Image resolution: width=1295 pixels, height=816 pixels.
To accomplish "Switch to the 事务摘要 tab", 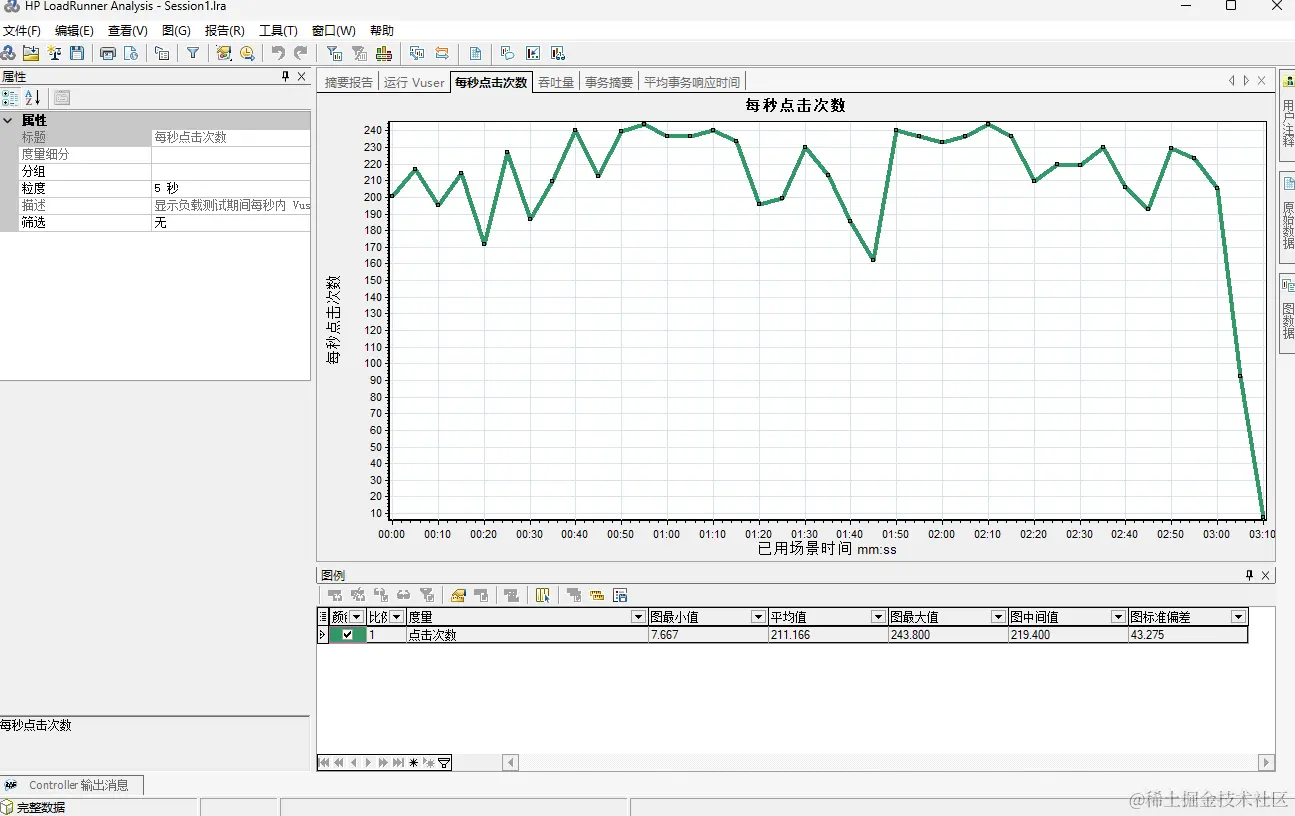I will click(609, 82).
